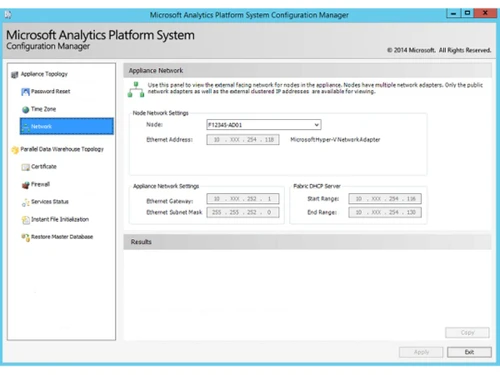Click the Results section header
500x375 pixels.
(x=307, y=242)
